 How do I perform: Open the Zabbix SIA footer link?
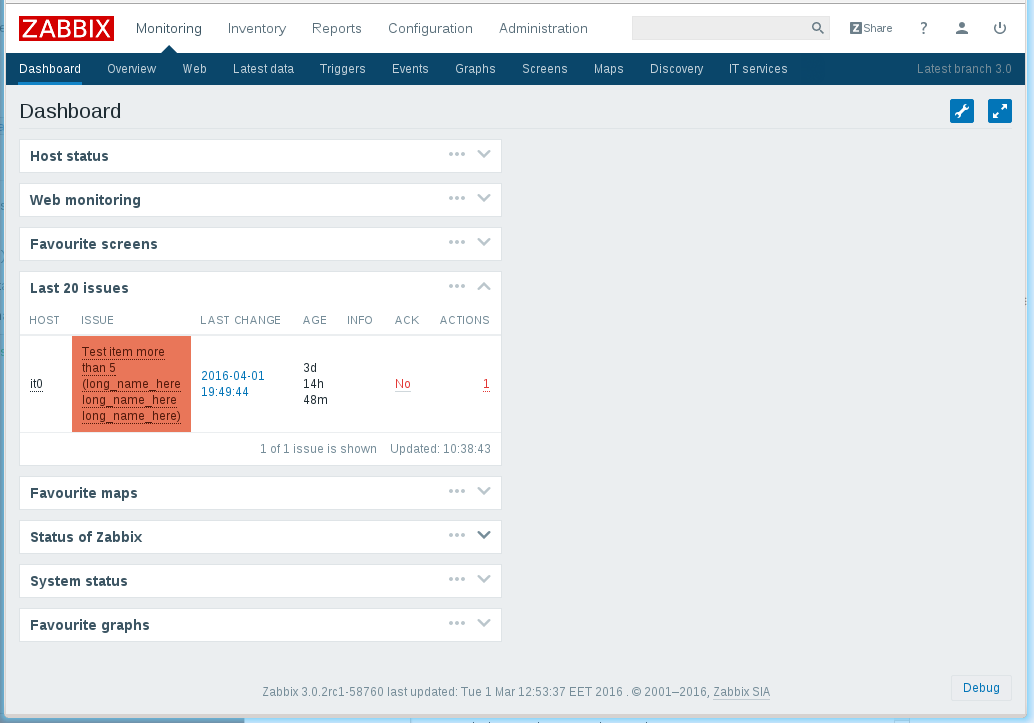[741, 692]
